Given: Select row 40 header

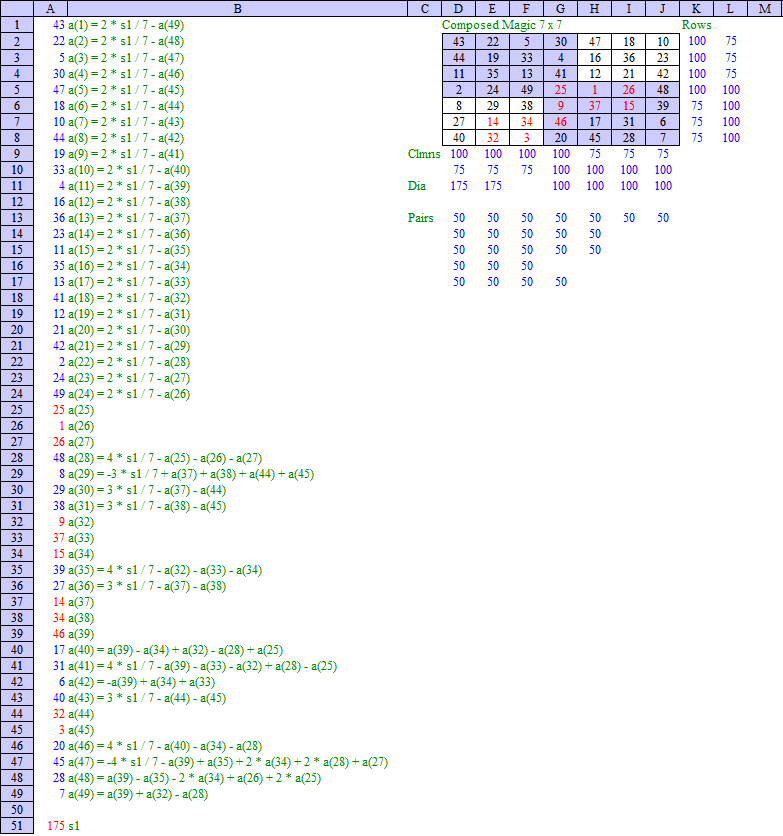Looking at the screenshot, I should [x=17, y=649].
